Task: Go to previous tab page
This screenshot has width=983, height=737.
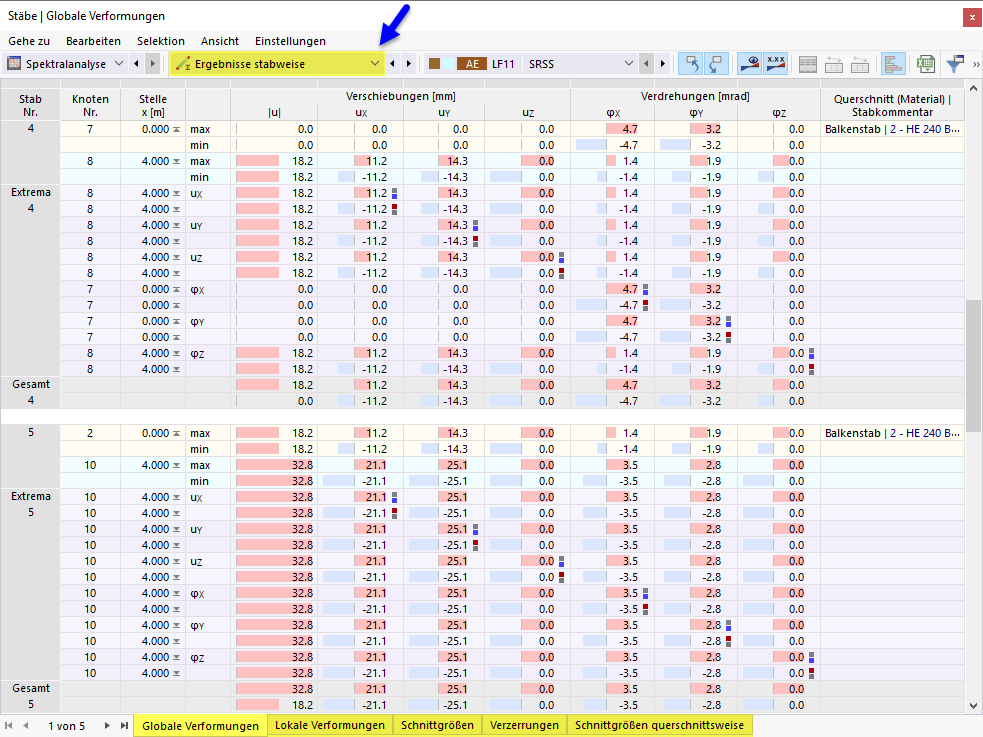Action: coord(26,726)
